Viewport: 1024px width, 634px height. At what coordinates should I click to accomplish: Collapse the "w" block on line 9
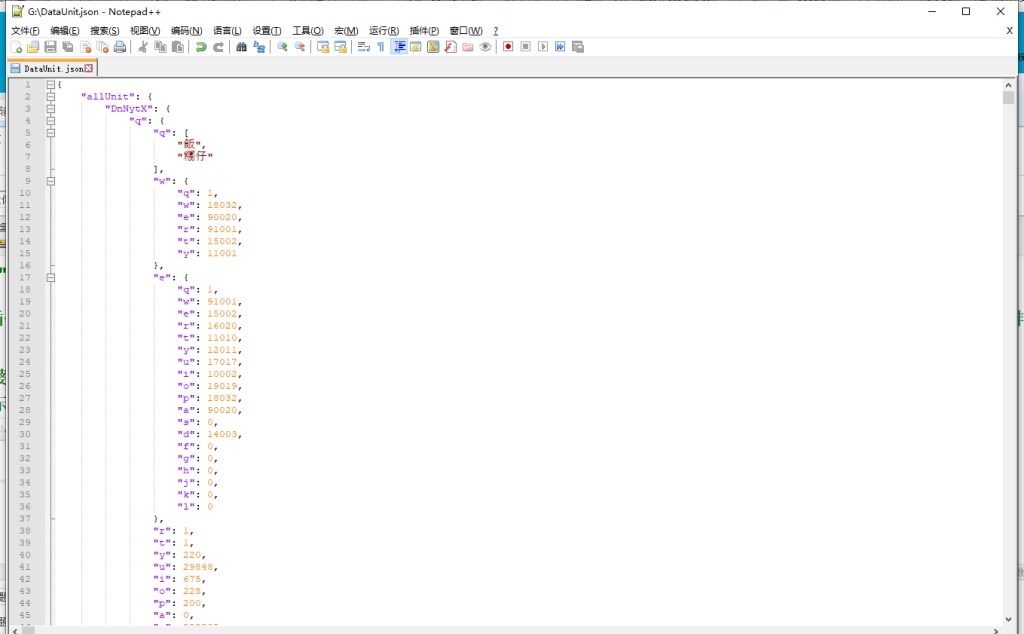pyautogui.click(x=50, y=181)
